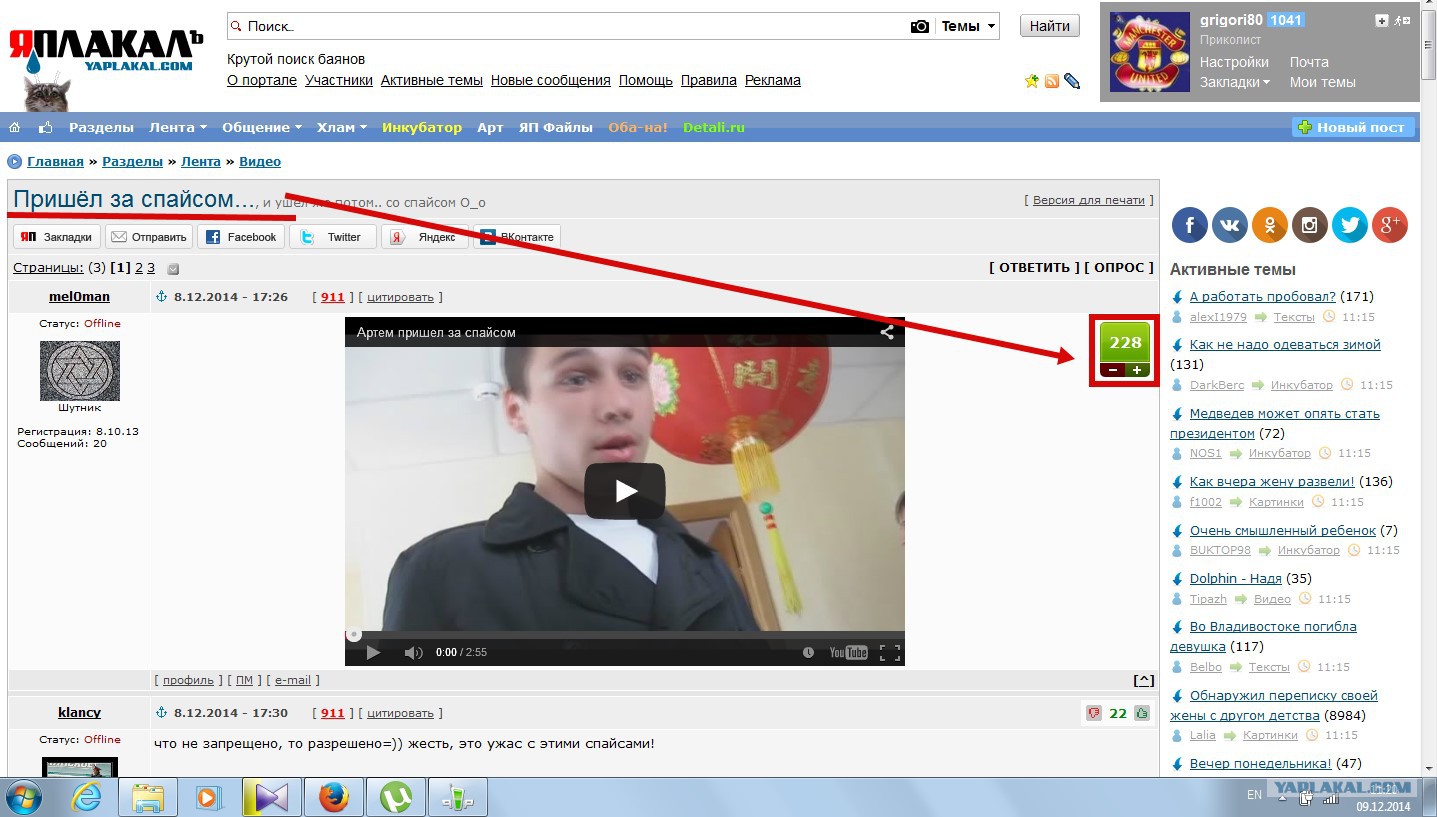The height and width of the screenshot is (817, 1437).
Task: Enter fullscreen on the video player
Action: [x=889, y=653]
